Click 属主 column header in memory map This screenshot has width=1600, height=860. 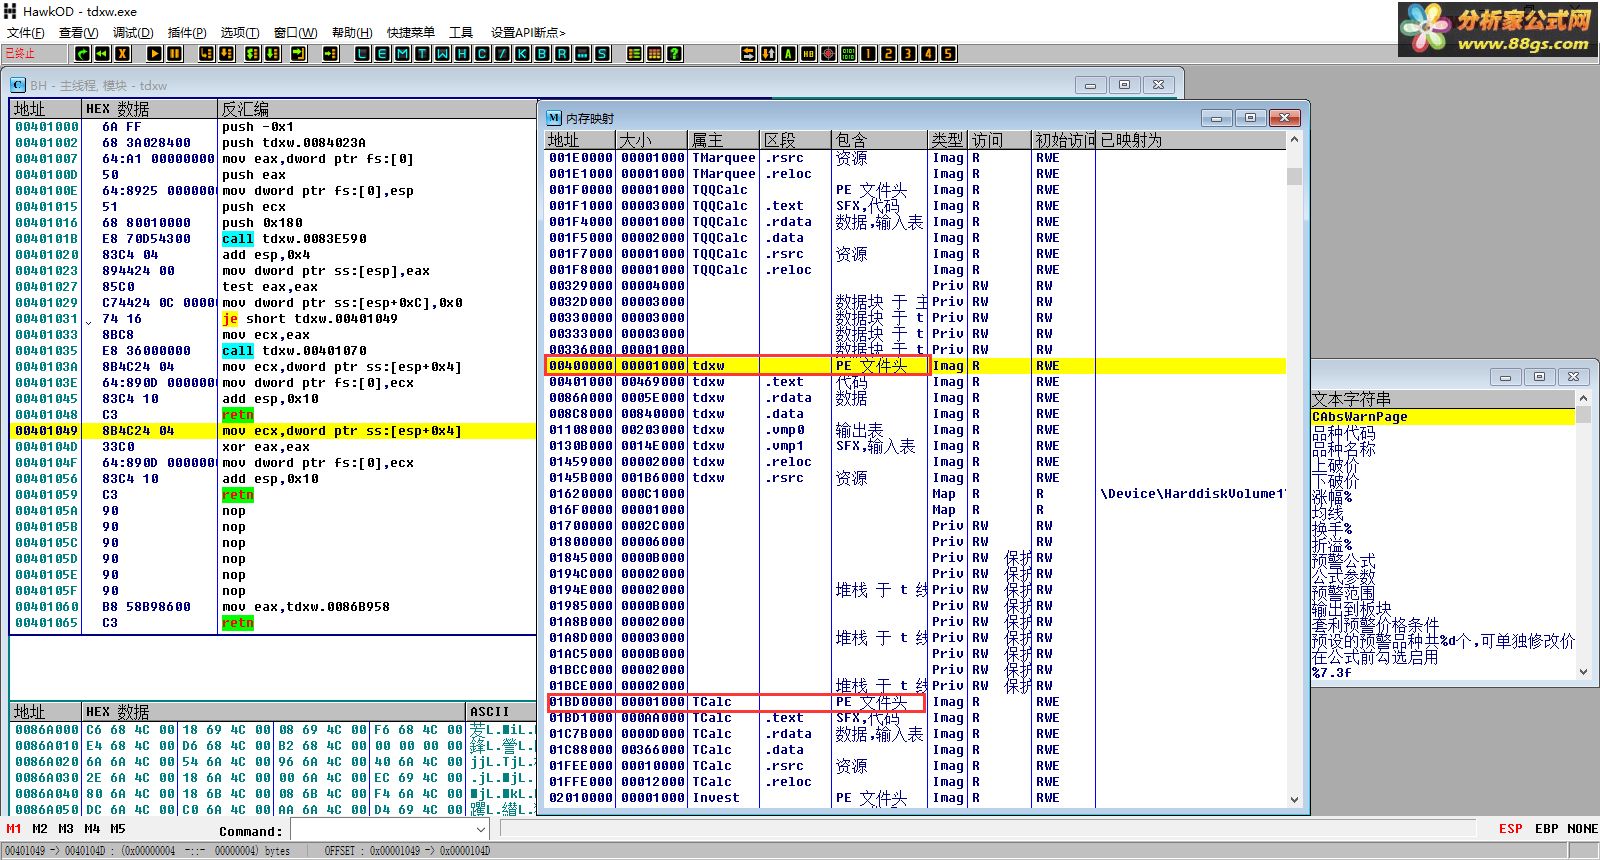tap(724, 140)
